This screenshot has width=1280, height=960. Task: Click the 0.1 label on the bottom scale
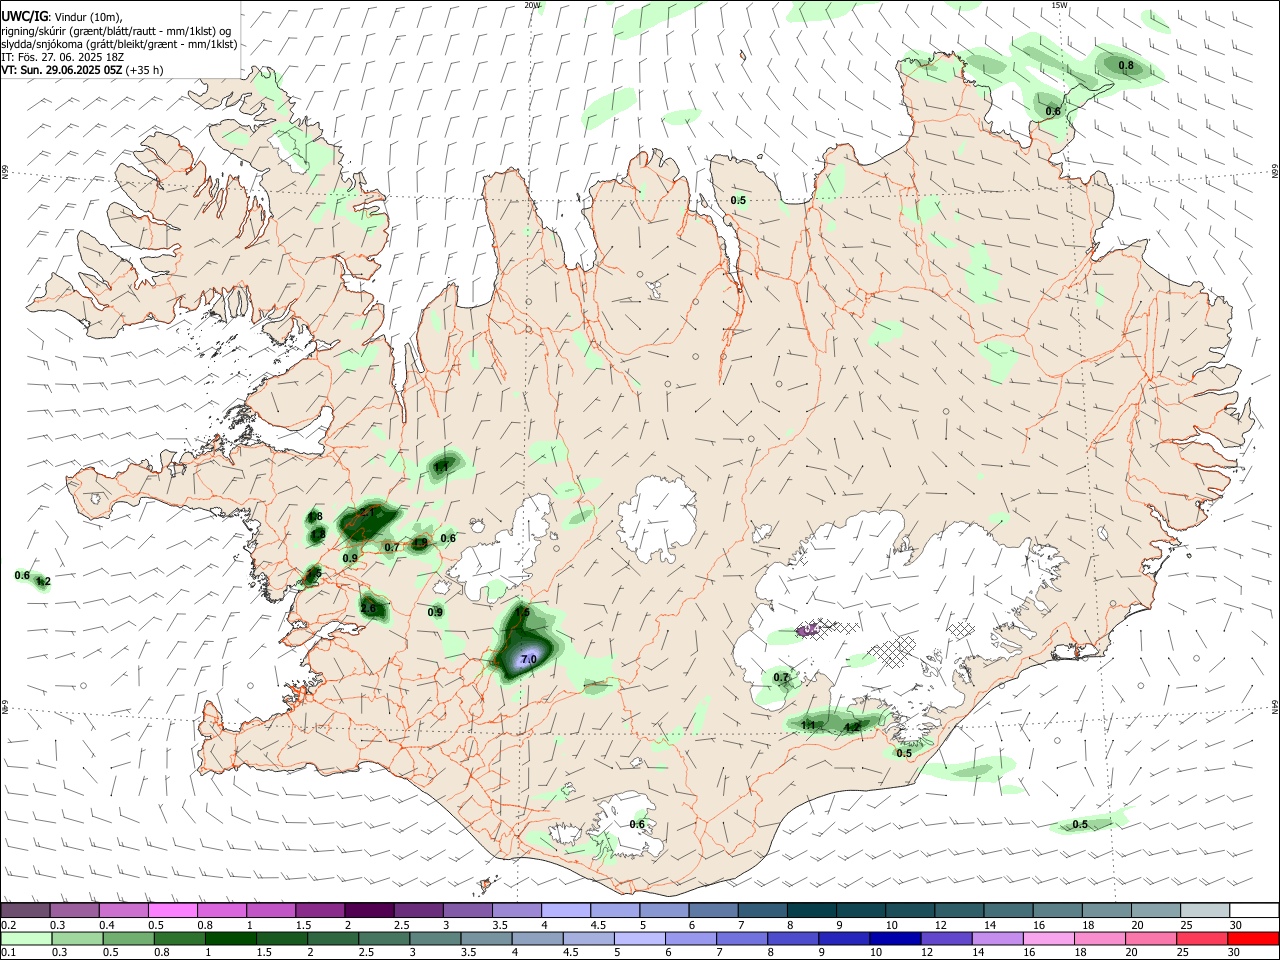(8, 953)
